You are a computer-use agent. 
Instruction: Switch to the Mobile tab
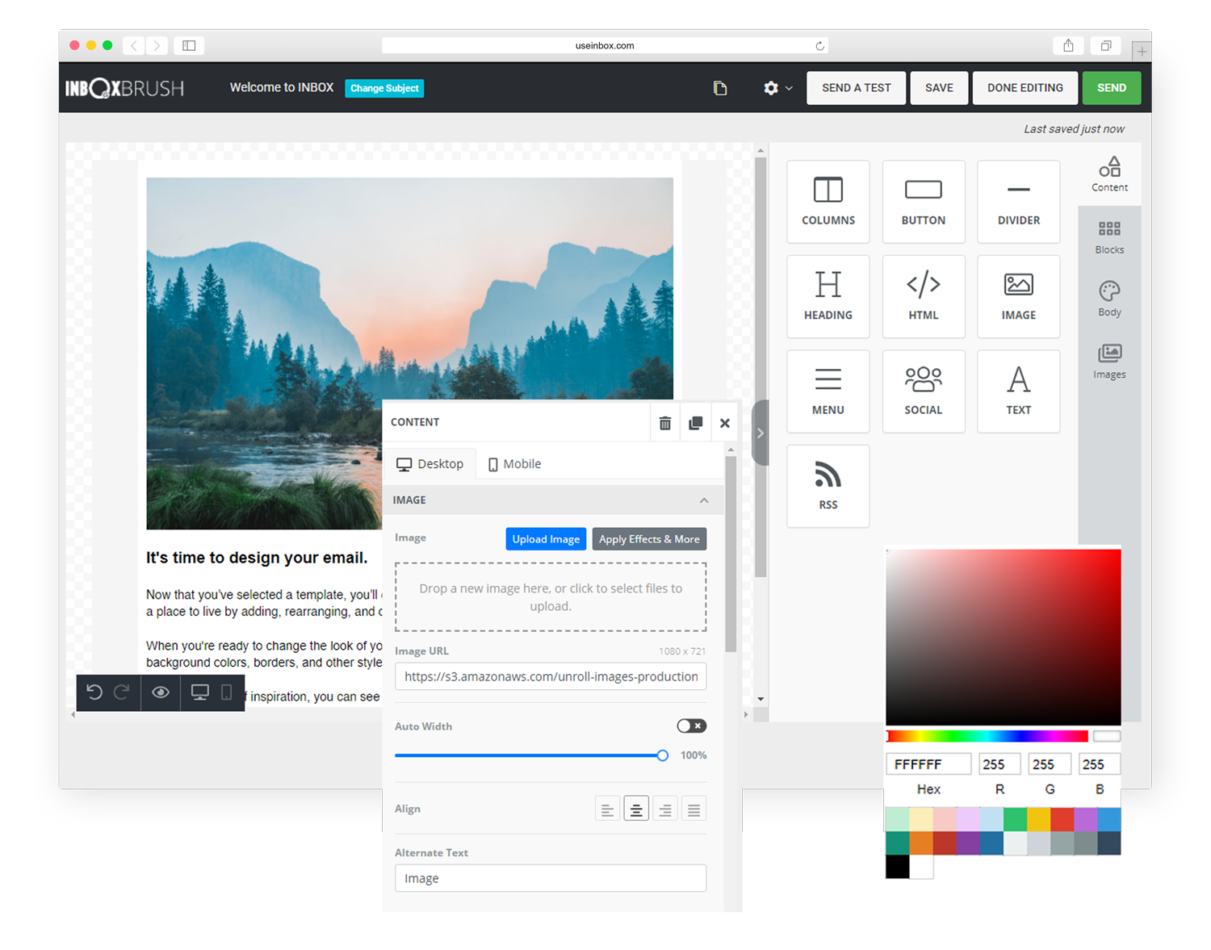pos(513,463)
